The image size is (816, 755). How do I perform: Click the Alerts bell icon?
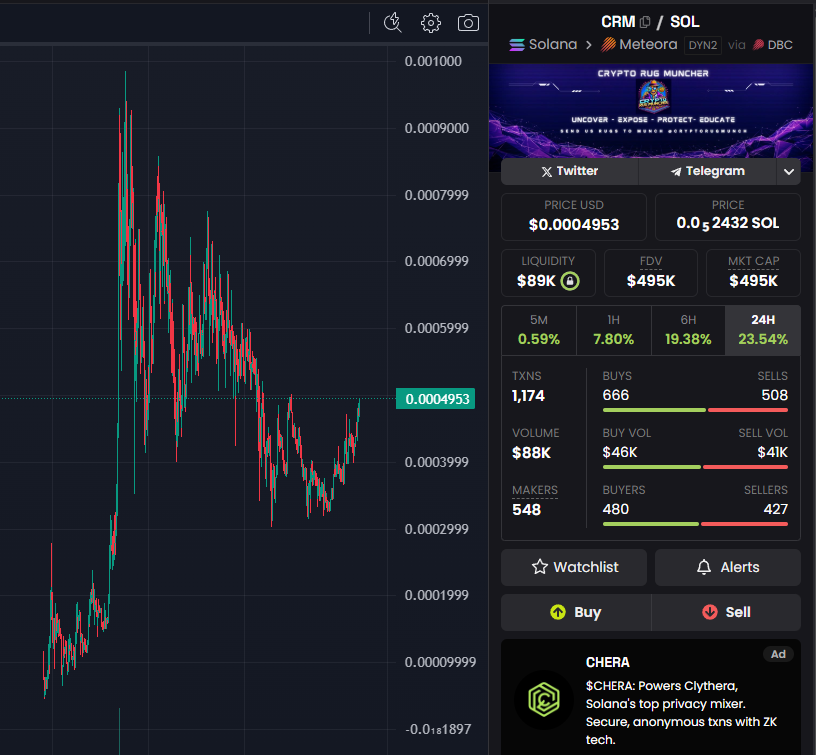(x=704, y=567)
